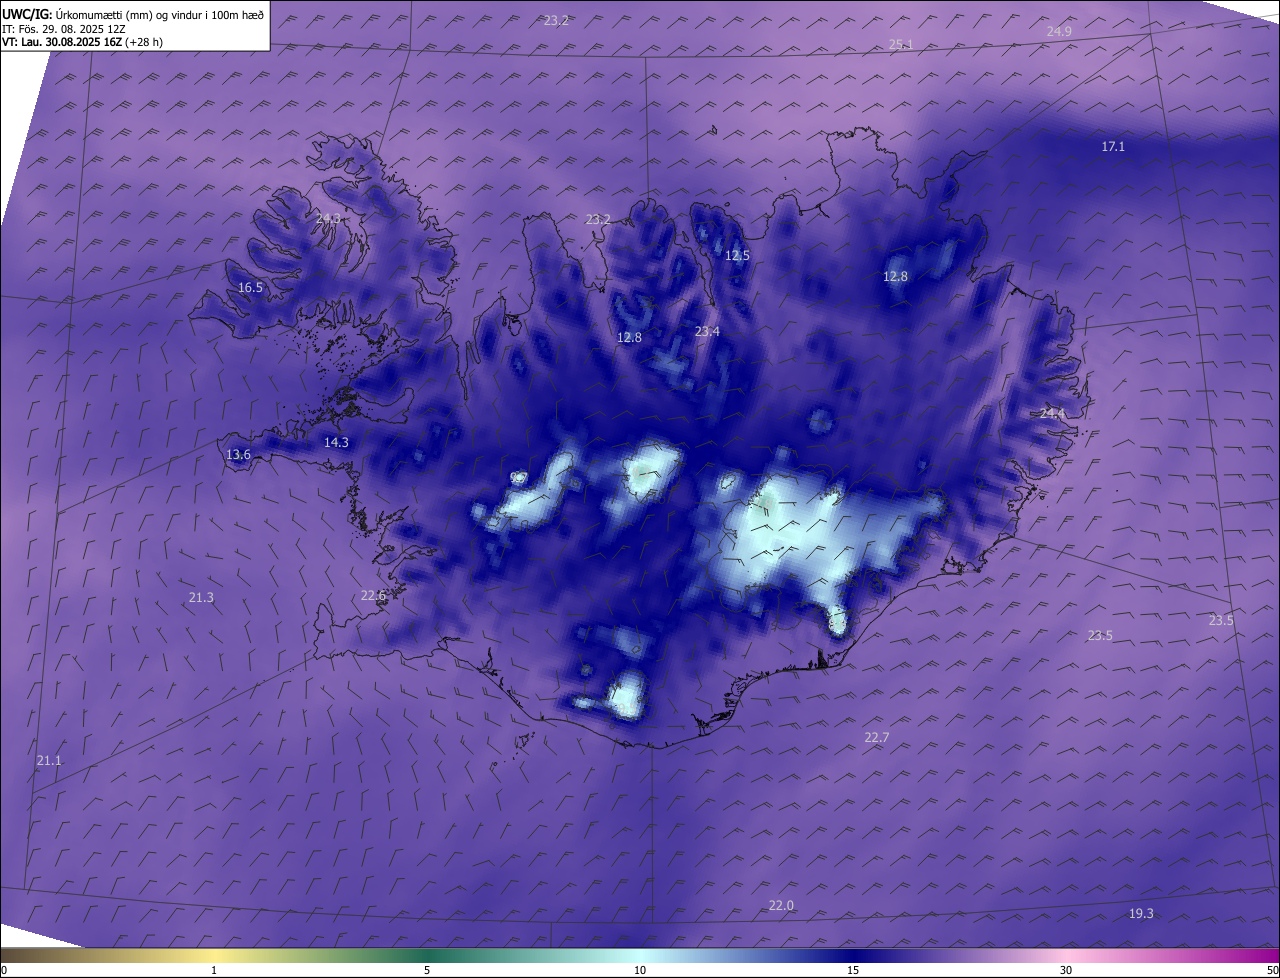Select the 24.4 value near the east coast

1052,414
